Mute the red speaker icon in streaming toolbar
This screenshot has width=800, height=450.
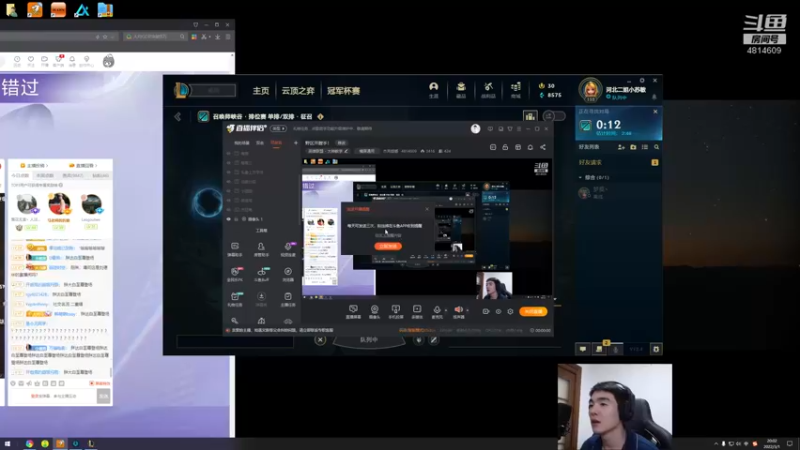pos(458,311)
